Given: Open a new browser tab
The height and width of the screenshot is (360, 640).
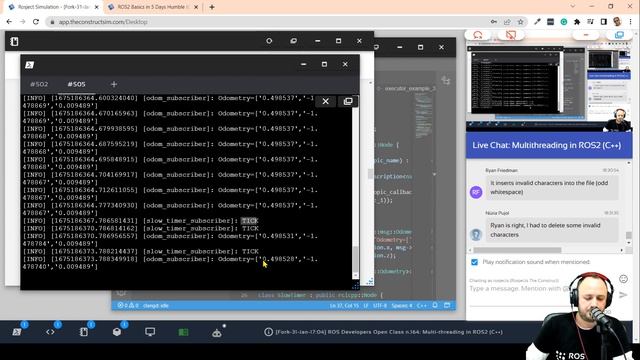Looking at the screenshot, I should tap(212, 7).
